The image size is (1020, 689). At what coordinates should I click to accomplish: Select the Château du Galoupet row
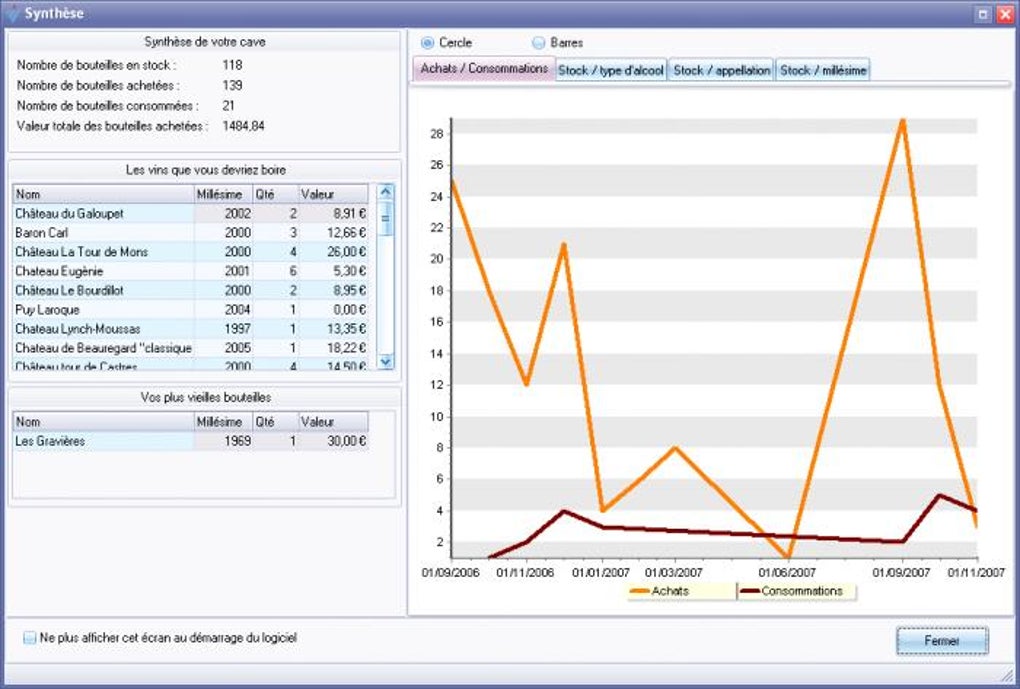click(191, 213)
